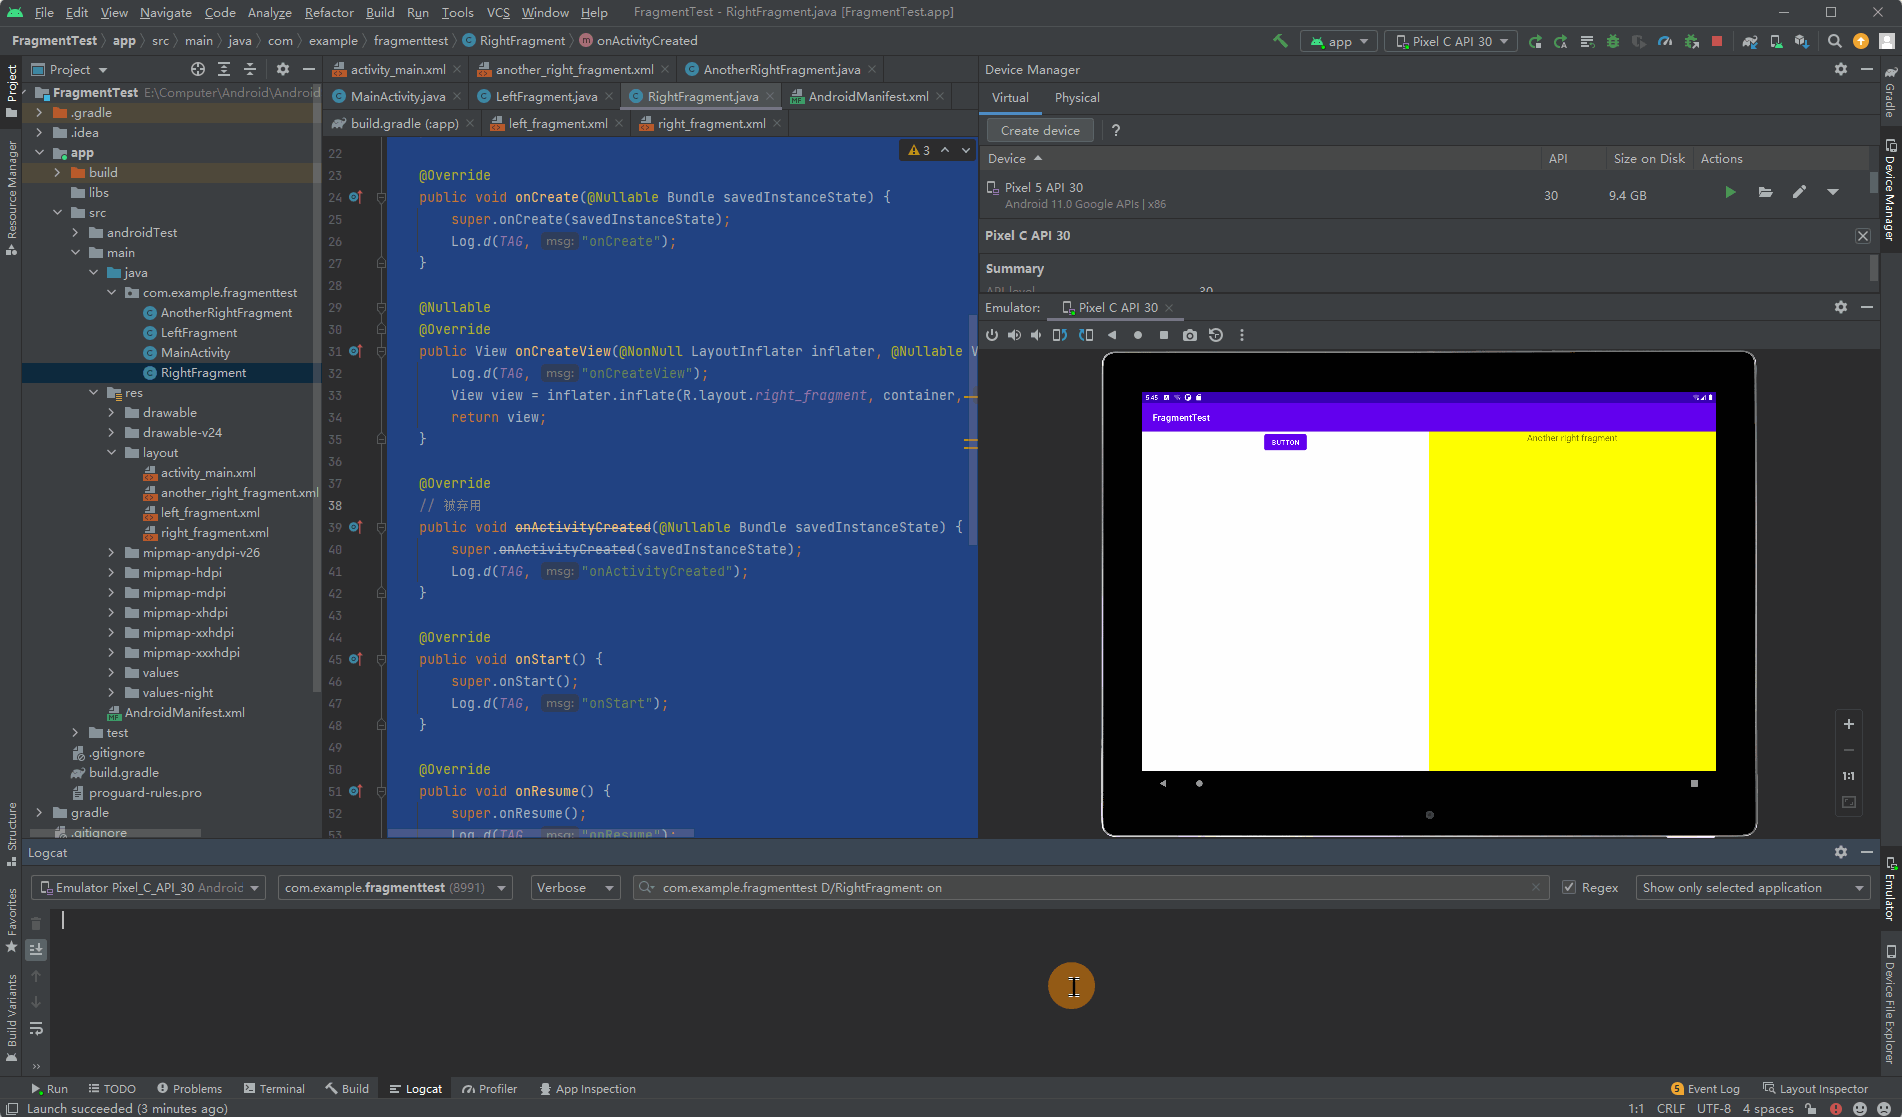The image size is (1902, 1117).
Task: Switch to the MainActivity.java editor tab
Action: 397,96
